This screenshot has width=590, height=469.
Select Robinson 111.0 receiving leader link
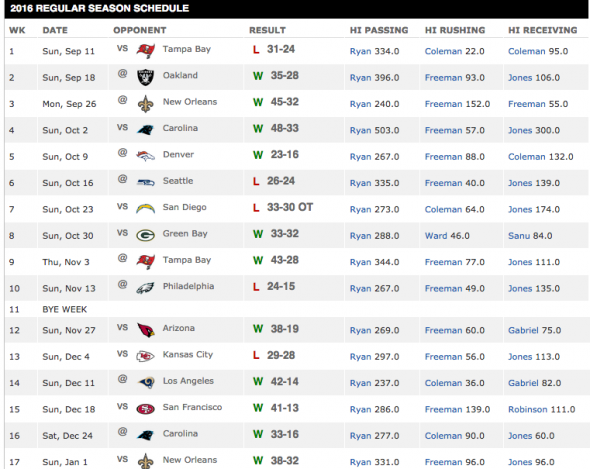pyautogui.click(x=541, y=409)
